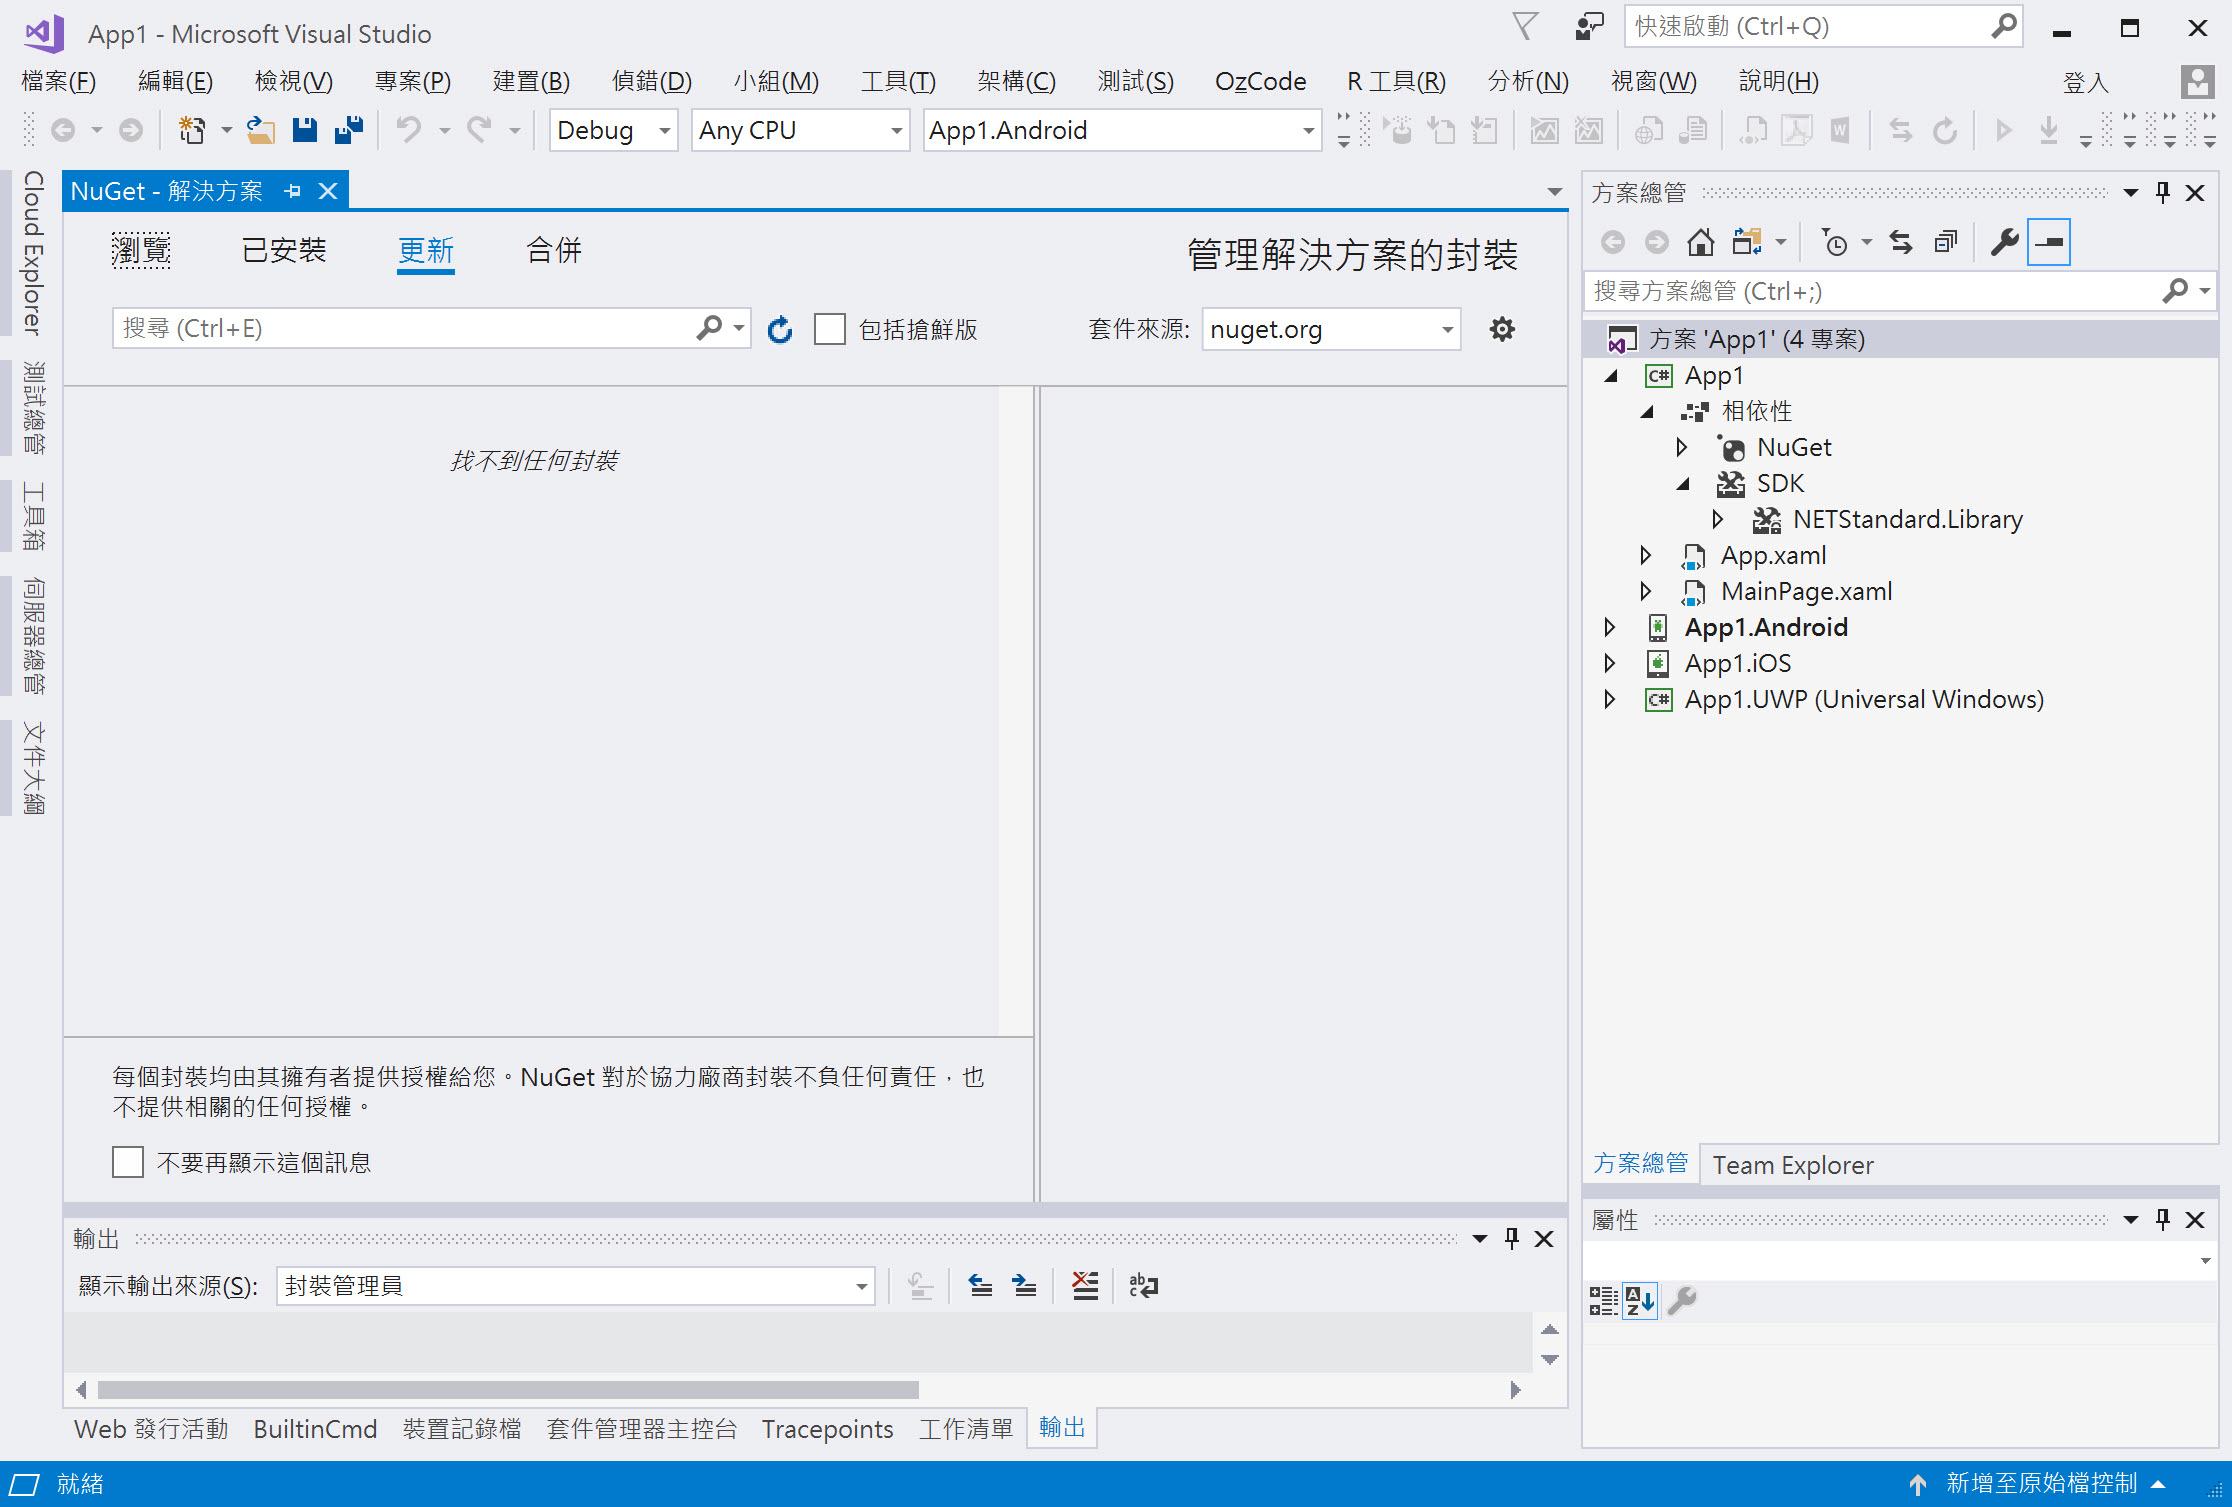The image size is (2232, 1507).
Task: Click 新增至原始檔控制 in status bar
Action: point(2041,1483)
